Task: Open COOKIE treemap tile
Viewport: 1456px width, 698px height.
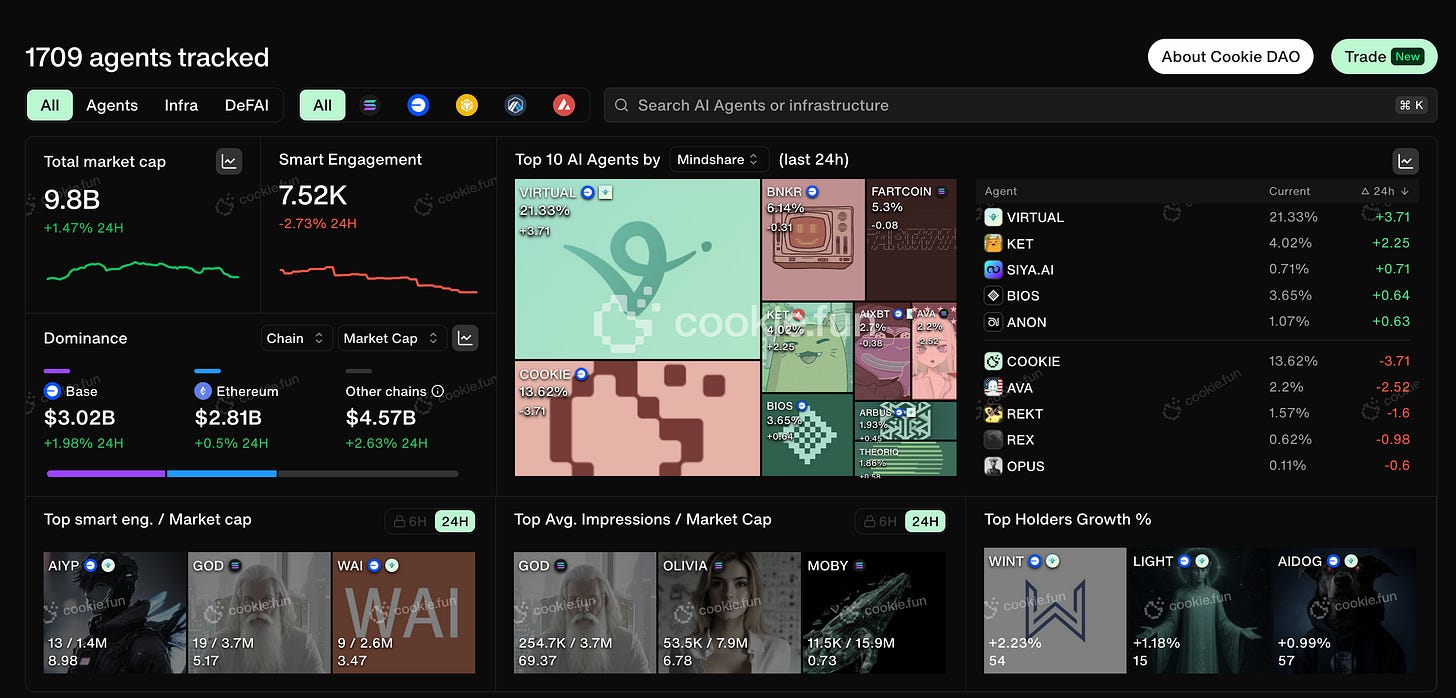Action: point(637,418)
